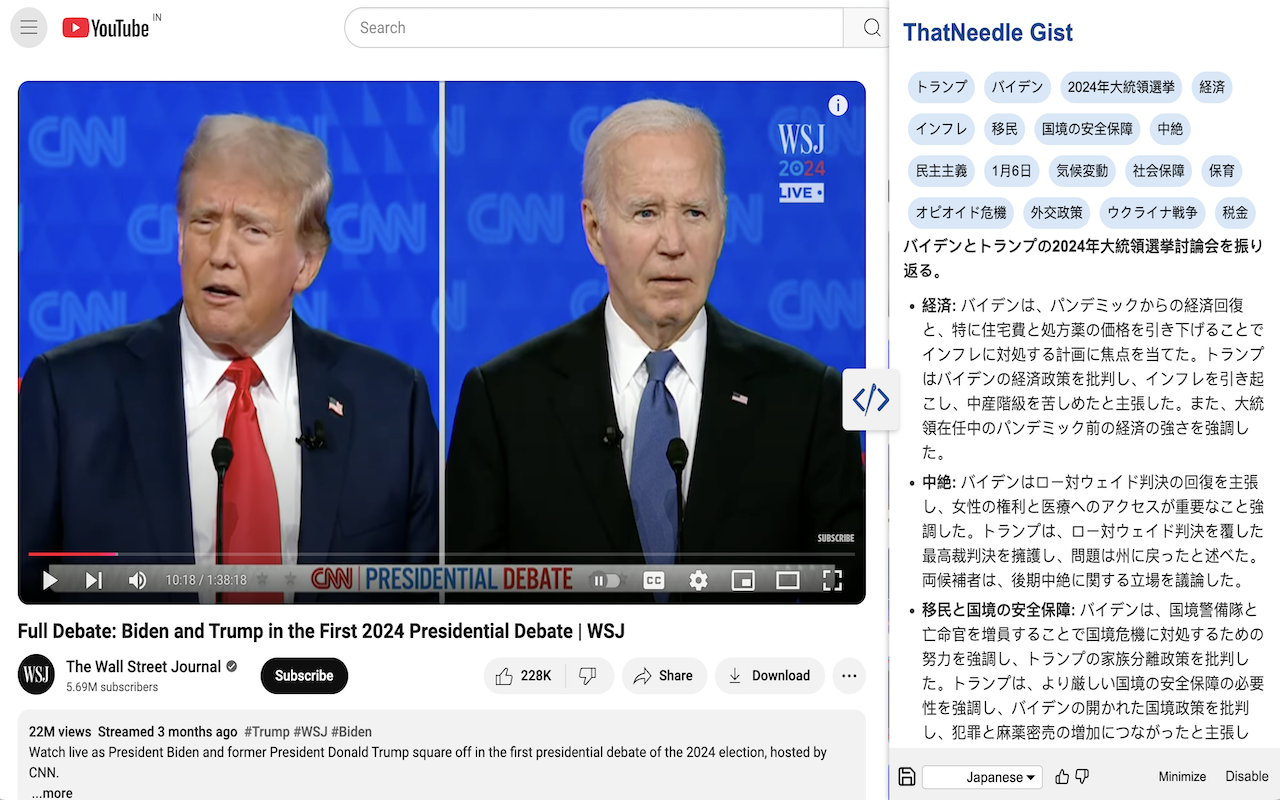Enter full screen mode
Screen dimensions: 1280x800
point(832,580)
